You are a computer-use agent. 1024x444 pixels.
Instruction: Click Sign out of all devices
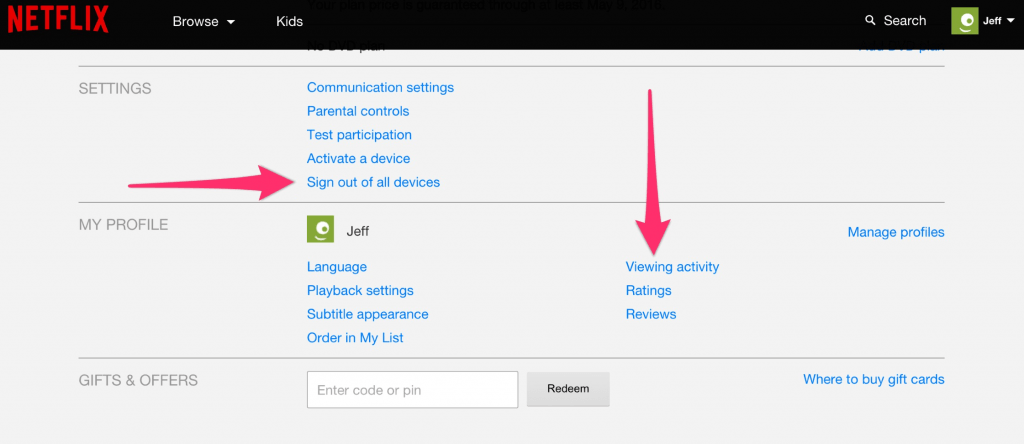(374, 182)
